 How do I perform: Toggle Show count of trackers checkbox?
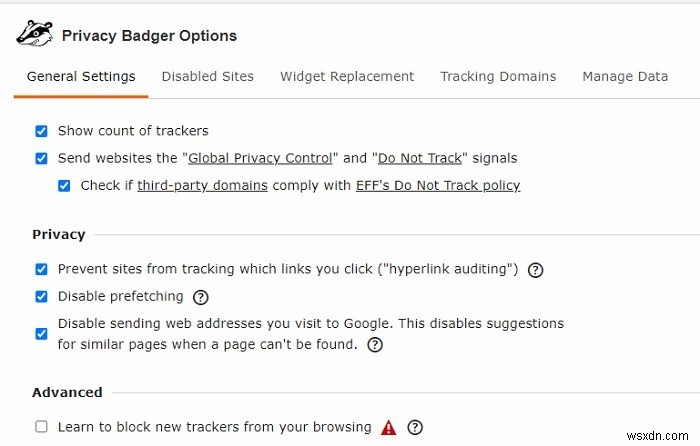pyautogui.click(x=41, y=131)
